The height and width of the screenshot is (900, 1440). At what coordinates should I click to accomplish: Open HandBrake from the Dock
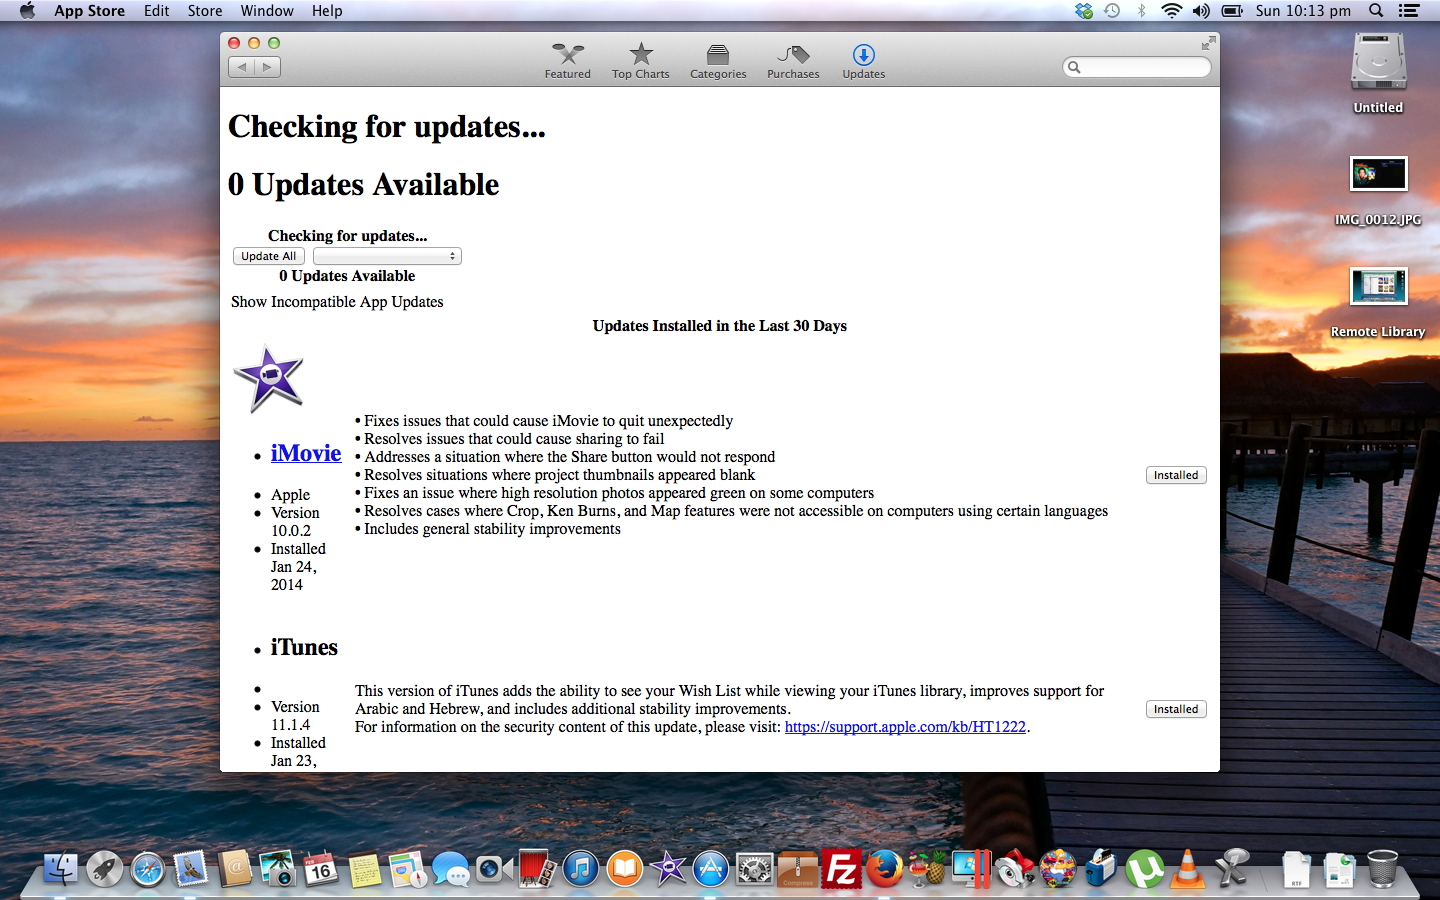point(927,868)
